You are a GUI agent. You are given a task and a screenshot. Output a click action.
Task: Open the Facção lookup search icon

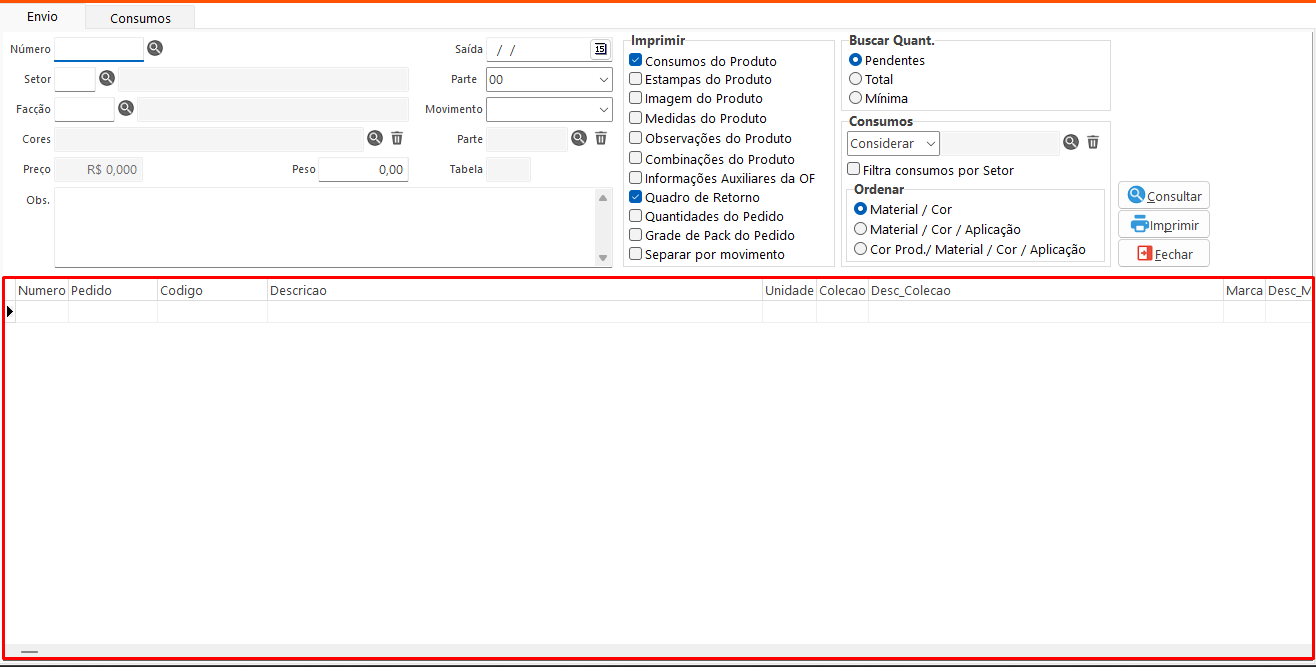click(126, 108)
